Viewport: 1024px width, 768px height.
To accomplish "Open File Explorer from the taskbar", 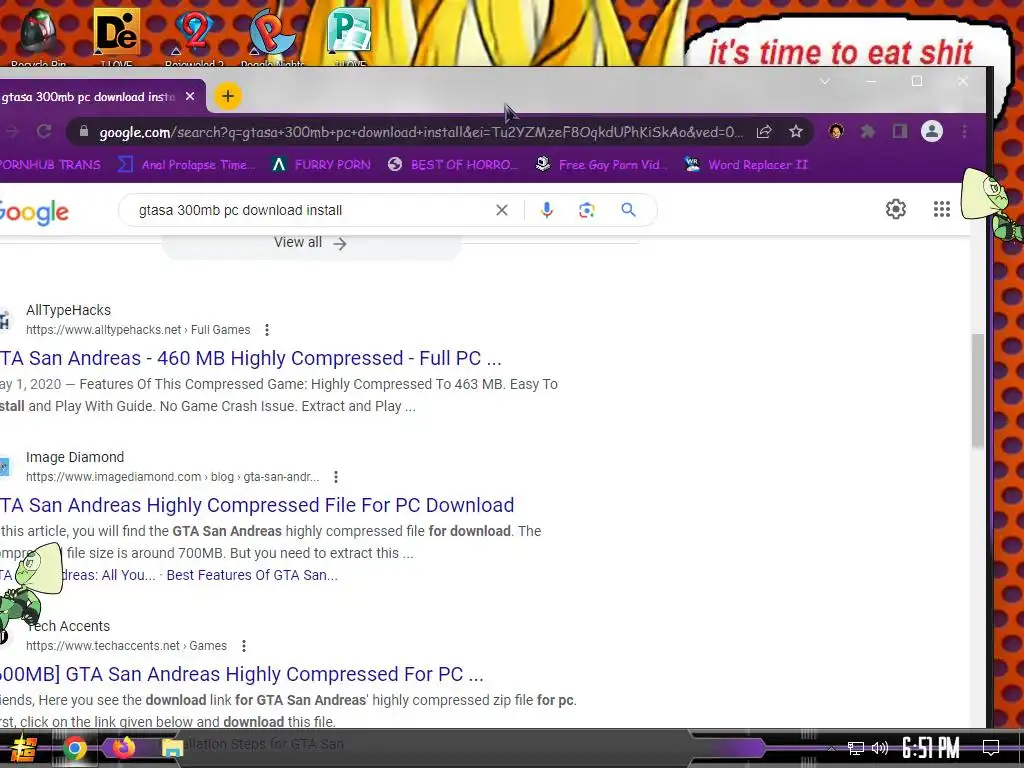I will point(172,748).
